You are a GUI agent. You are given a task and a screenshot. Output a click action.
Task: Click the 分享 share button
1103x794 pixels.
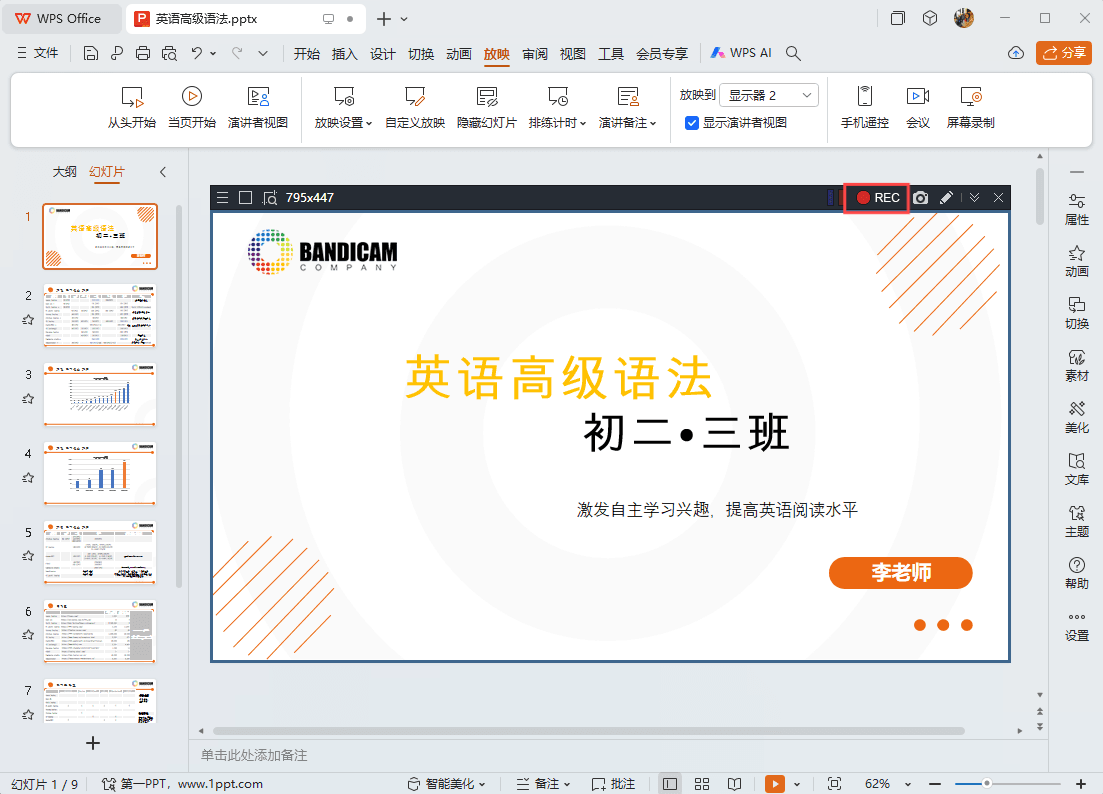[1063, 52]
